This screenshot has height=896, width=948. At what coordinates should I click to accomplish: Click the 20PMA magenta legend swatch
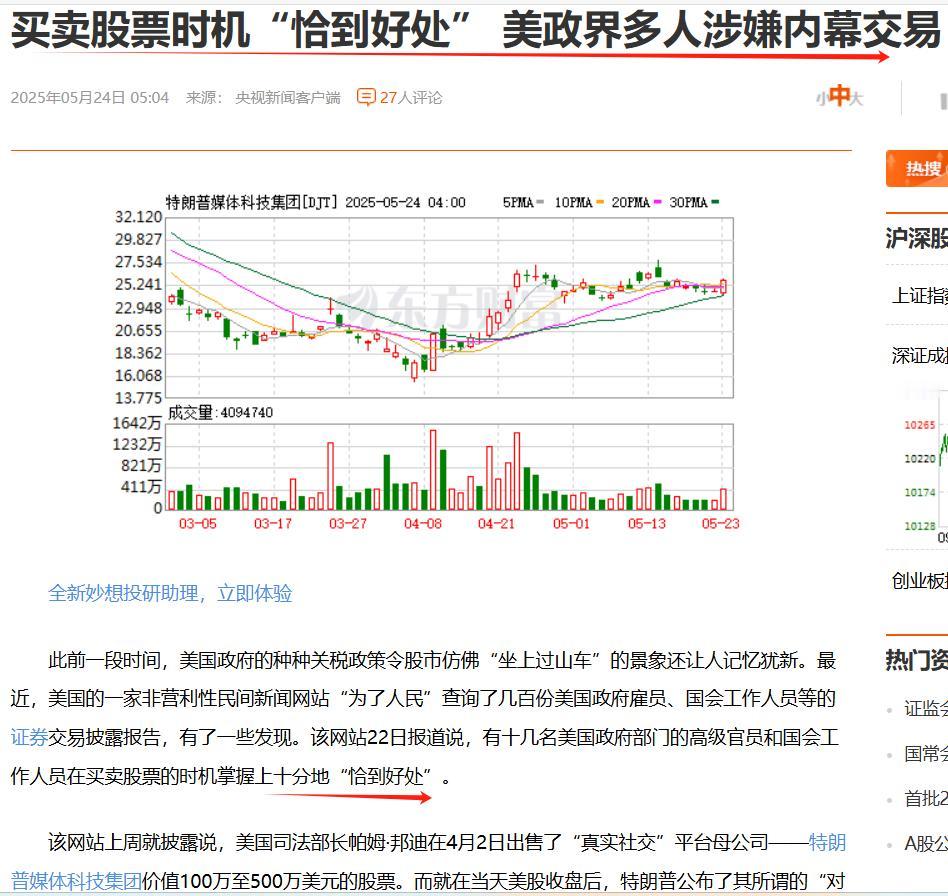click(x=657, y=202)
